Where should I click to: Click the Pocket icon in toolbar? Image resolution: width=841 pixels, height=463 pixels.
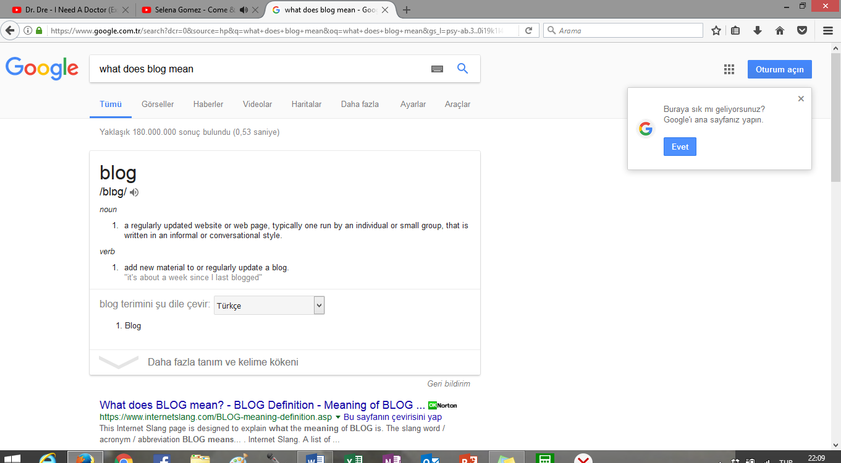coord(802,31)
